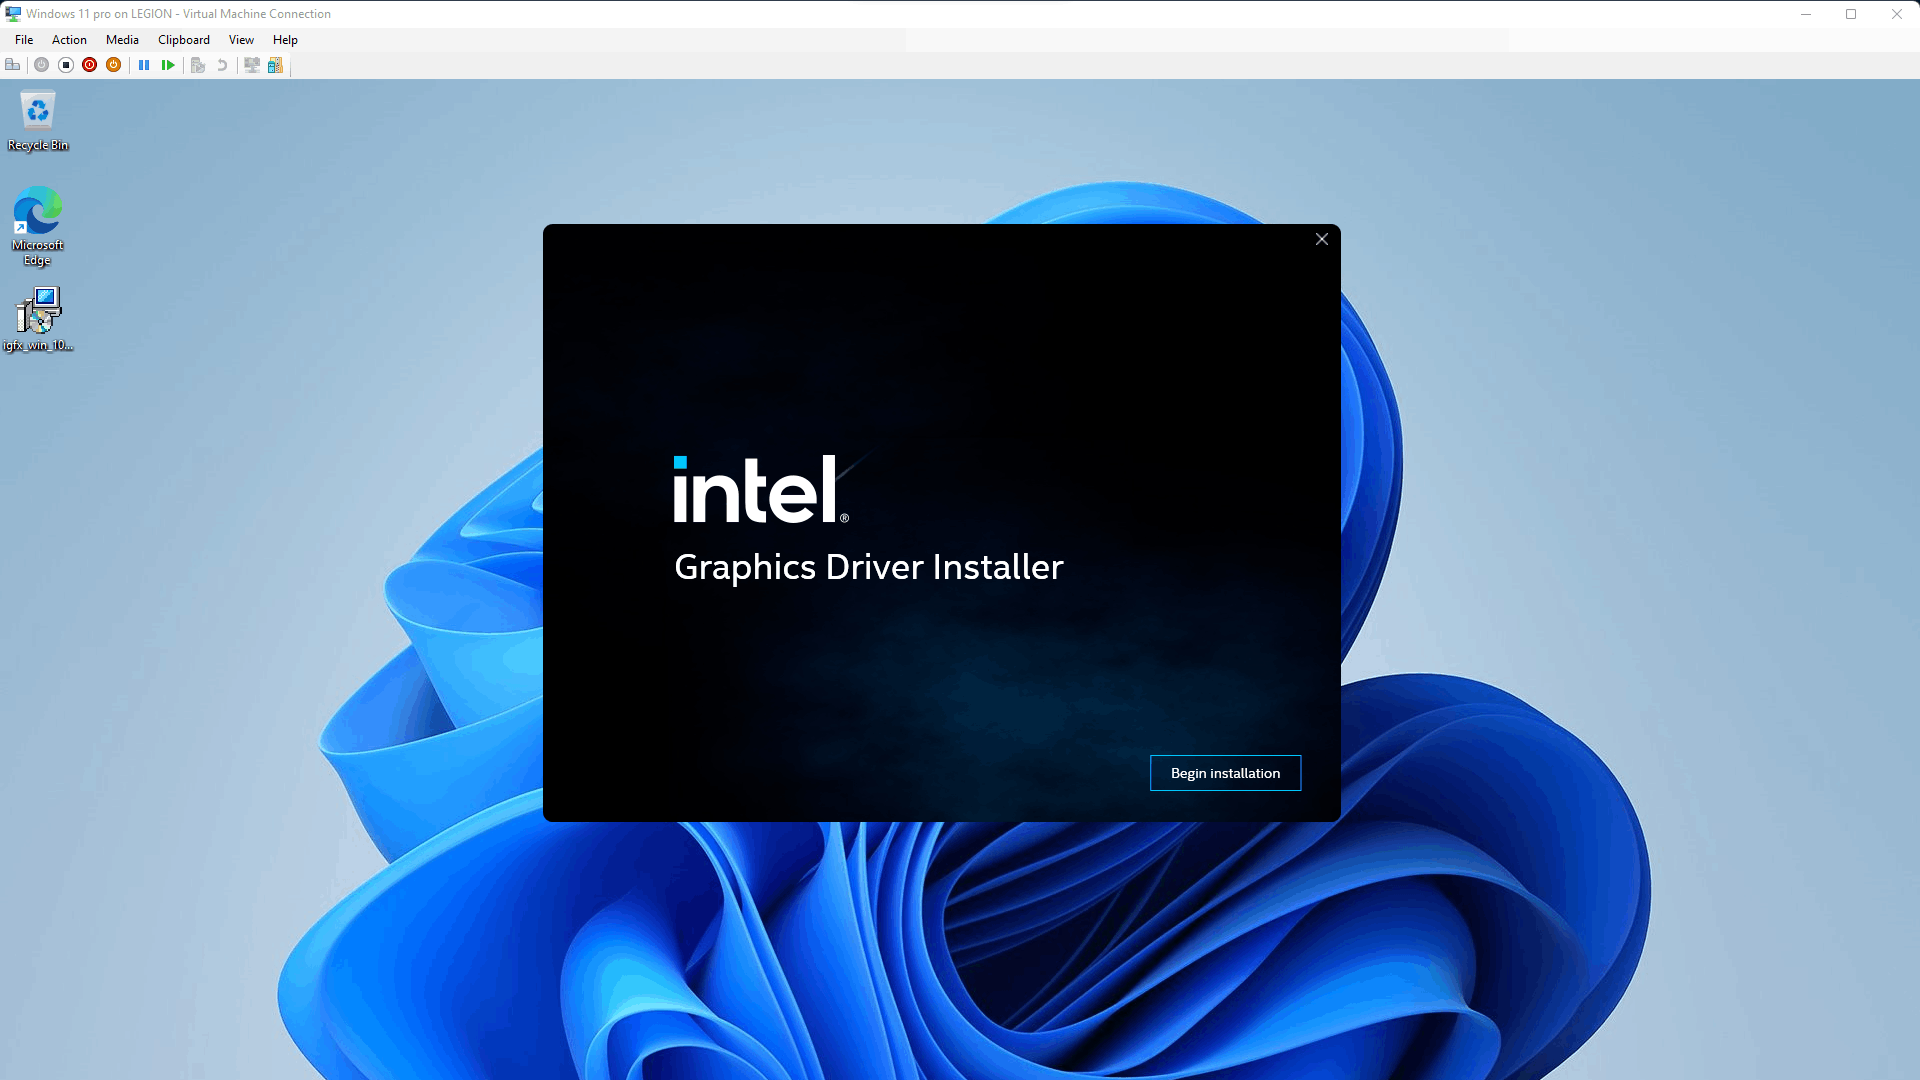Open the File menu
The width and height of the screenshot is (1920, 1080).
(x=23, y=40)
